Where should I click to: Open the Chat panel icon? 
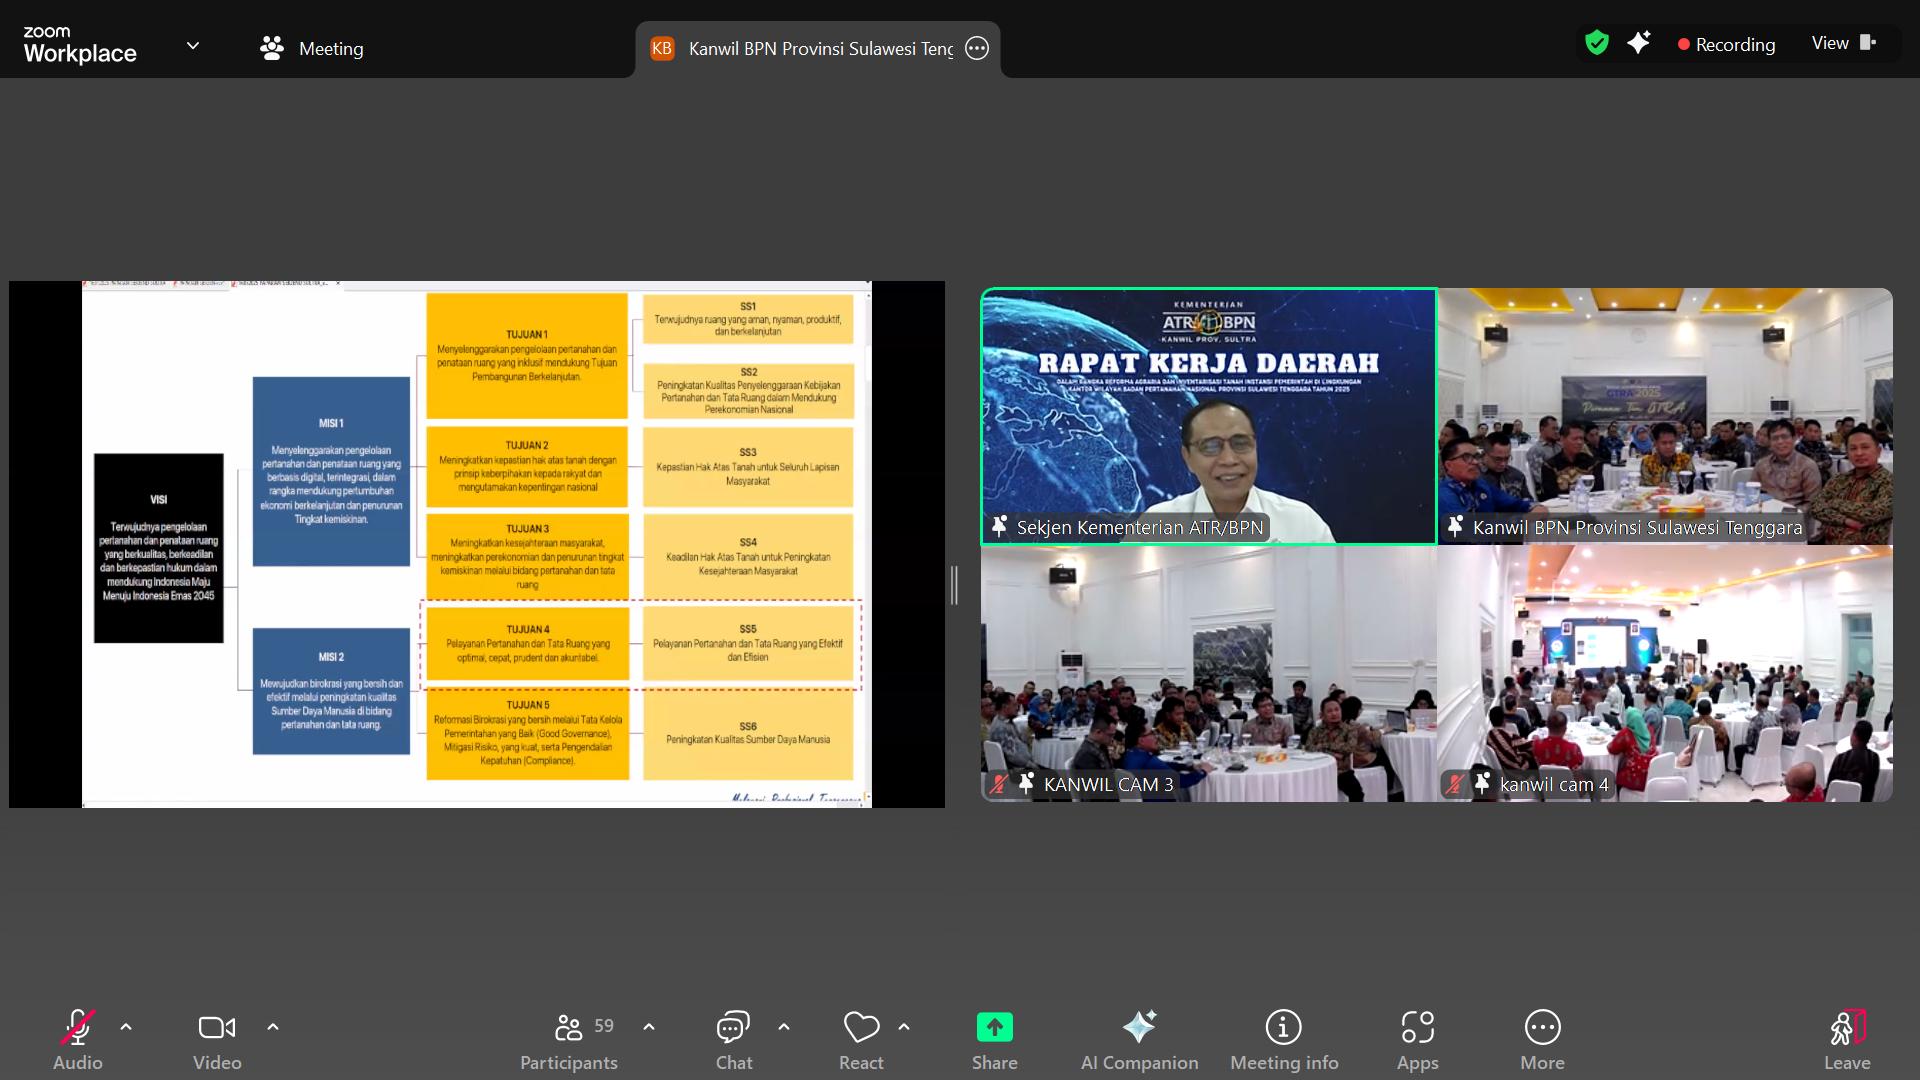(x=733, y=1027)
